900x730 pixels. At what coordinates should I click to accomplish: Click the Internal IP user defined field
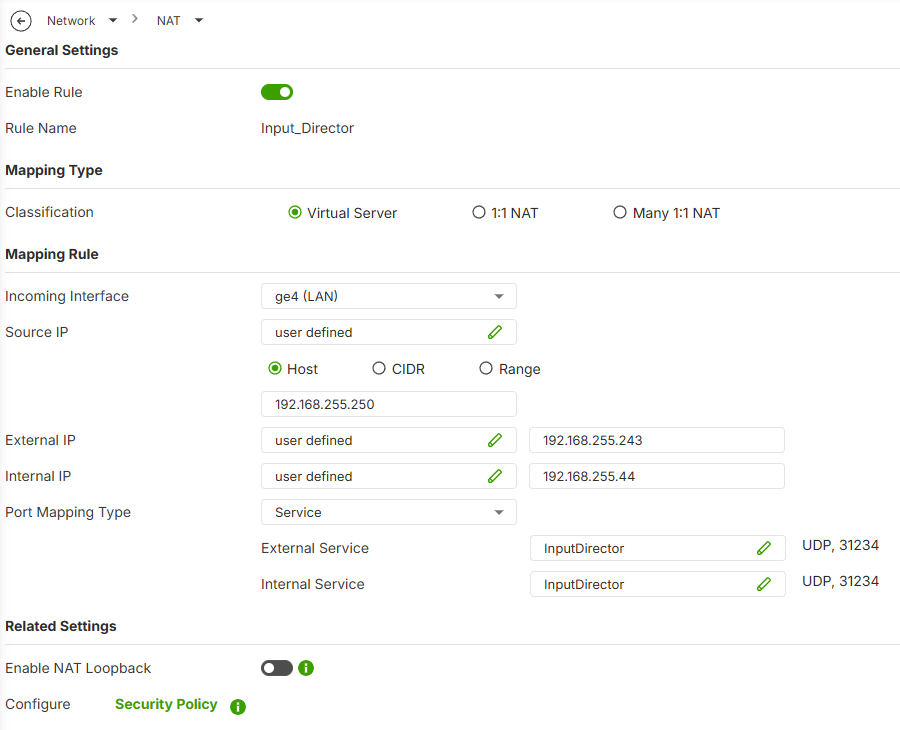click(389, 476)
